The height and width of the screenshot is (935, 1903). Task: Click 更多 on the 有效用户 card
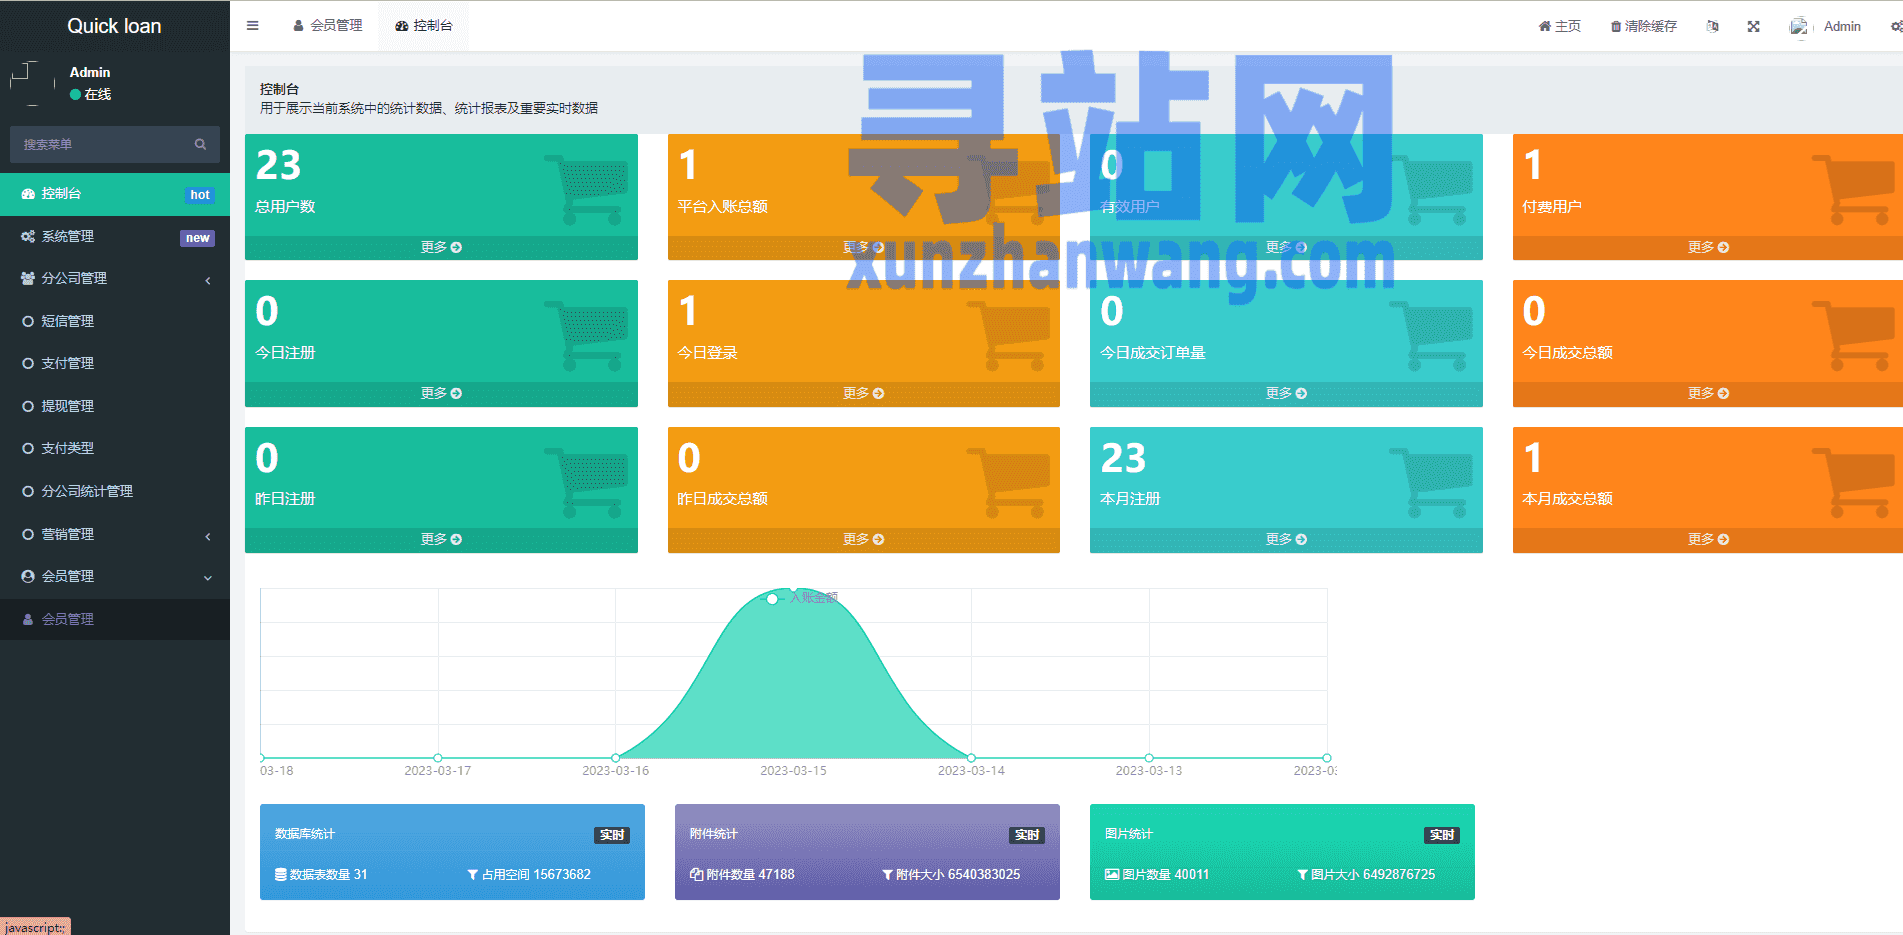tap(1286, 247)
